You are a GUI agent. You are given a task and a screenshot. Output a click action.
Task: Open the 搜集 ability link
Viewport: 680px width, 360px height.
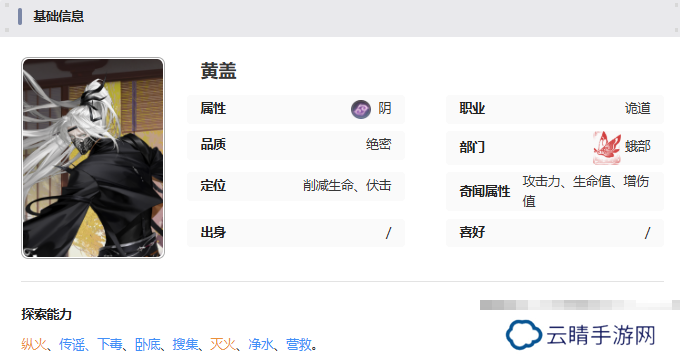click(x=185, y=344)
